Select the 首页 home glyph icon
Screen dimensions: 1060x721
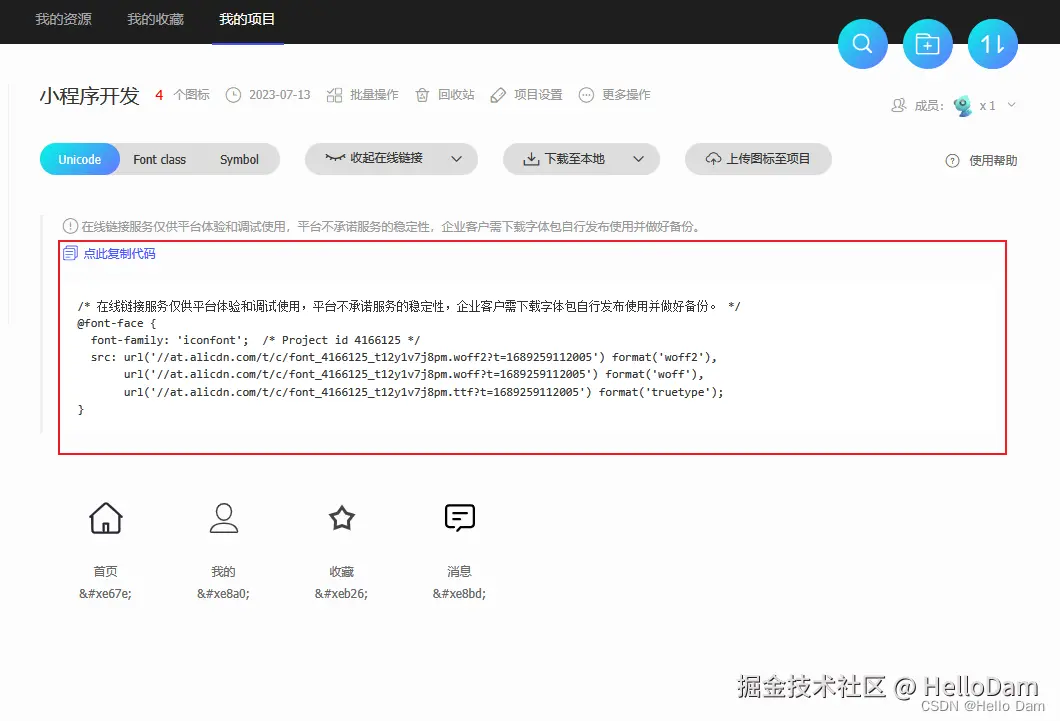point(105,518)
